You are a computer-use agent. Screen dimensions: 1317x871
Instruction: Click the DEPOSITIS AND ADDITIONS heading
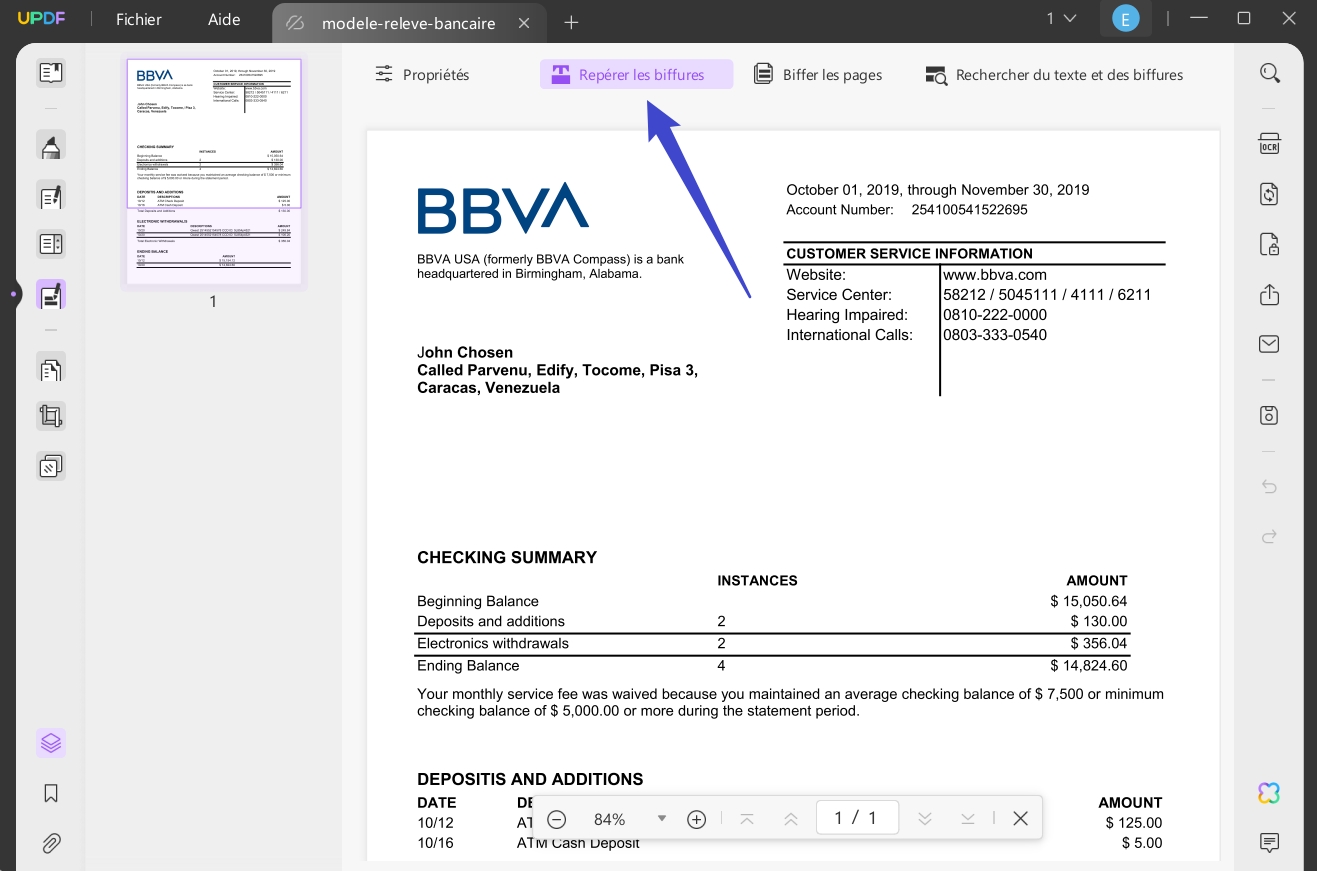530,780
